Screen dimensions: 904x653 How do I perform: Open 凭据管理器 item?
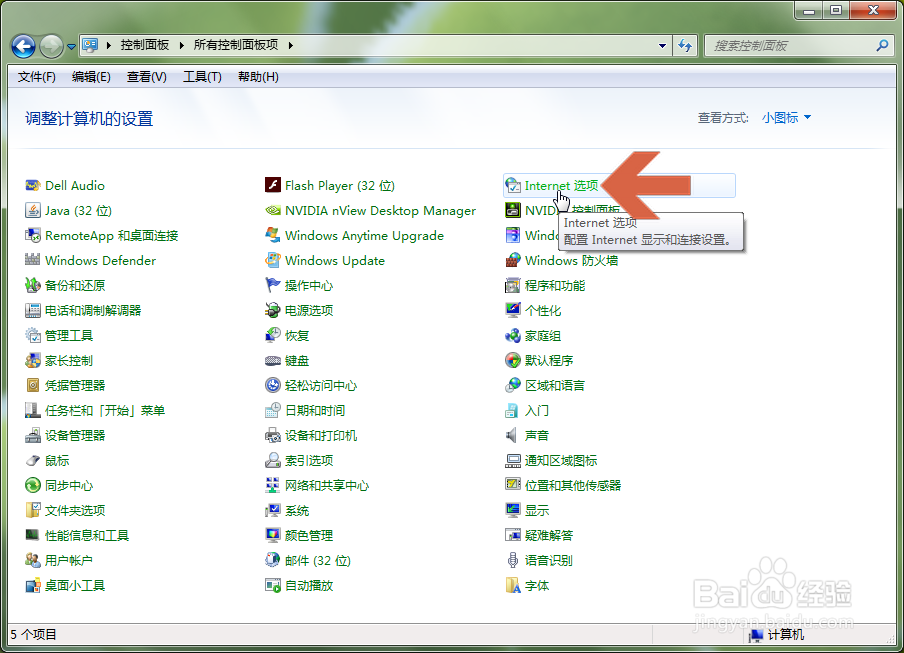pos(75,386)
